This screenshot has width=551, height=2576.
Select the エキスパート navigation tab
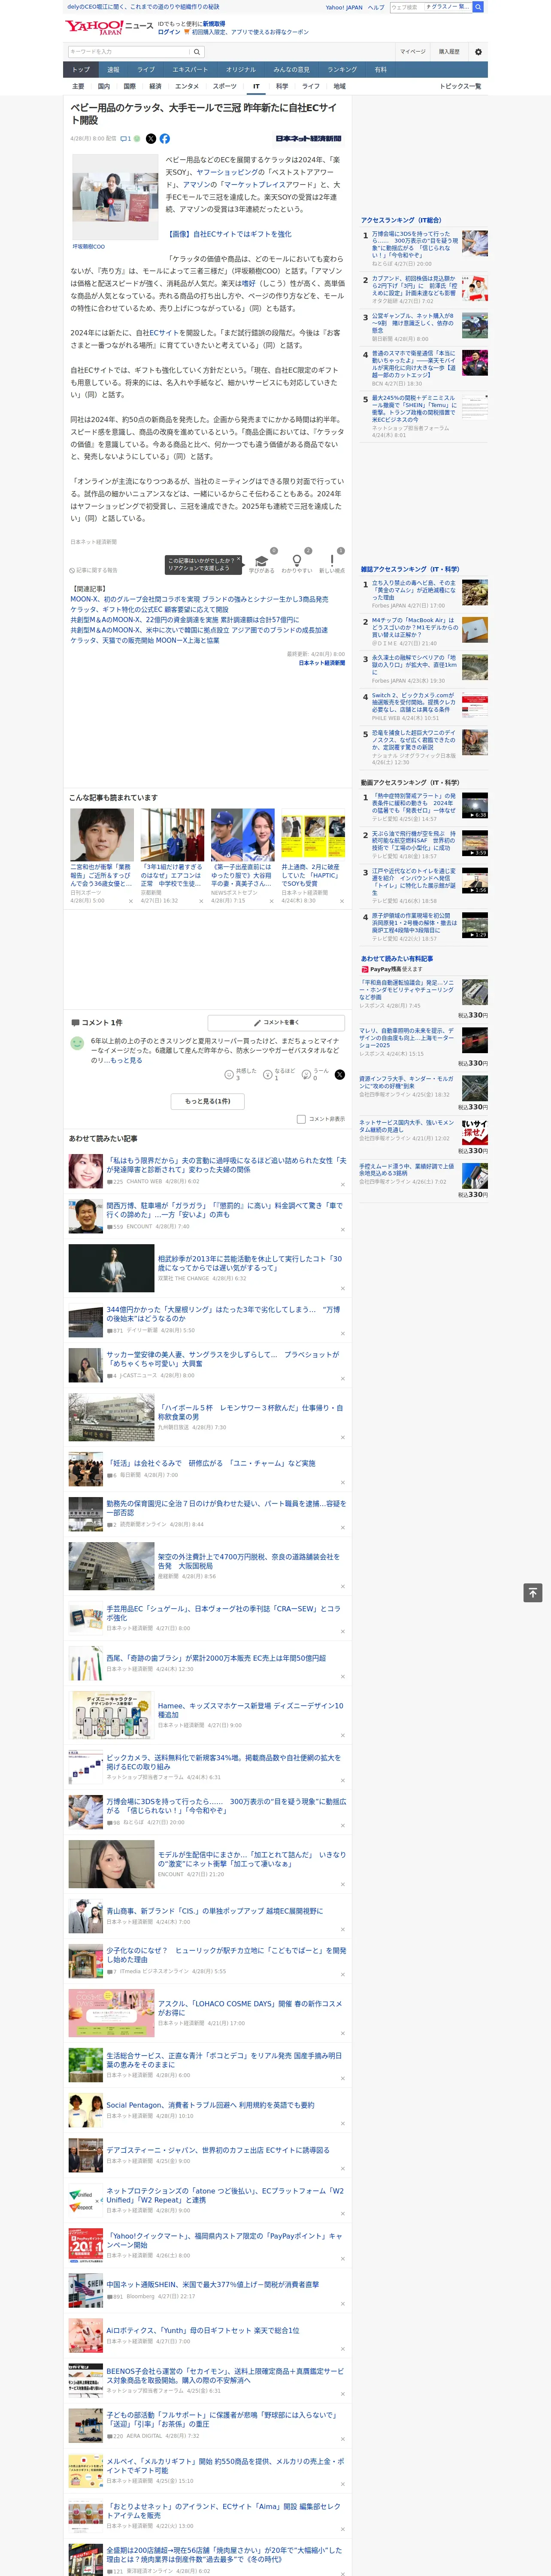click(x=190, y=70)
